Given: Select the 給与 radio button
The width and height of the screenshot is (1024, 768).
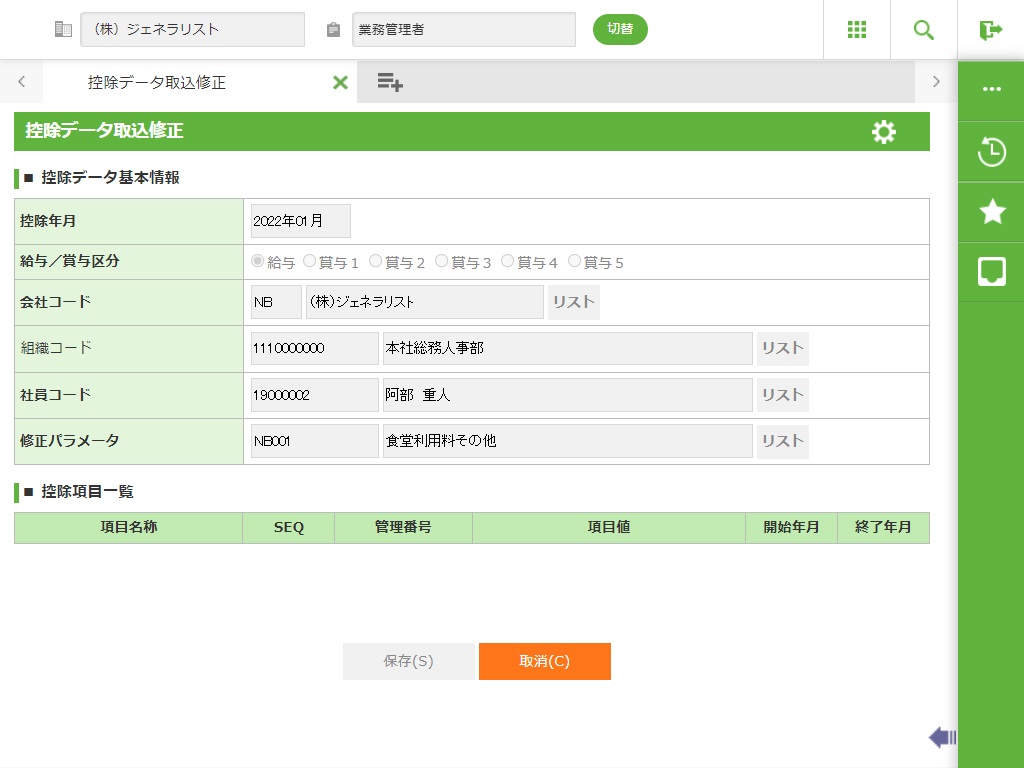Looking at the screenshot, I should coord(258,261).
